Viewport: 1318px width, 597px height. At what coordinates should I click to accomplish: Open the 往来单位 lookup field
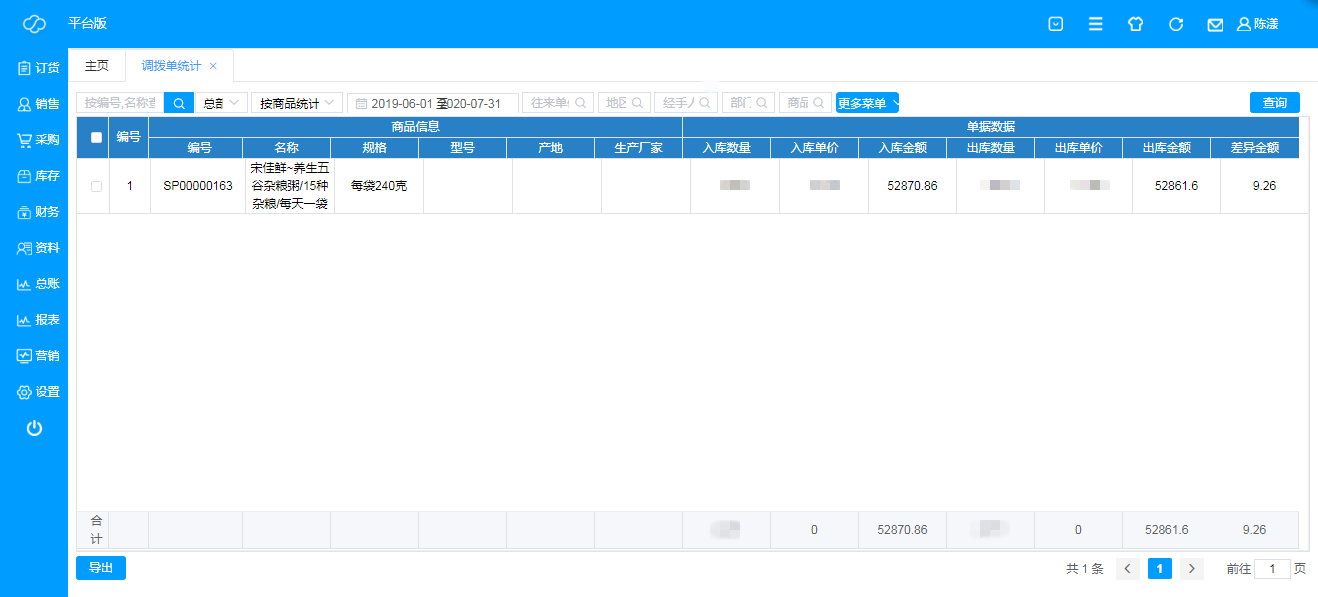558,103
